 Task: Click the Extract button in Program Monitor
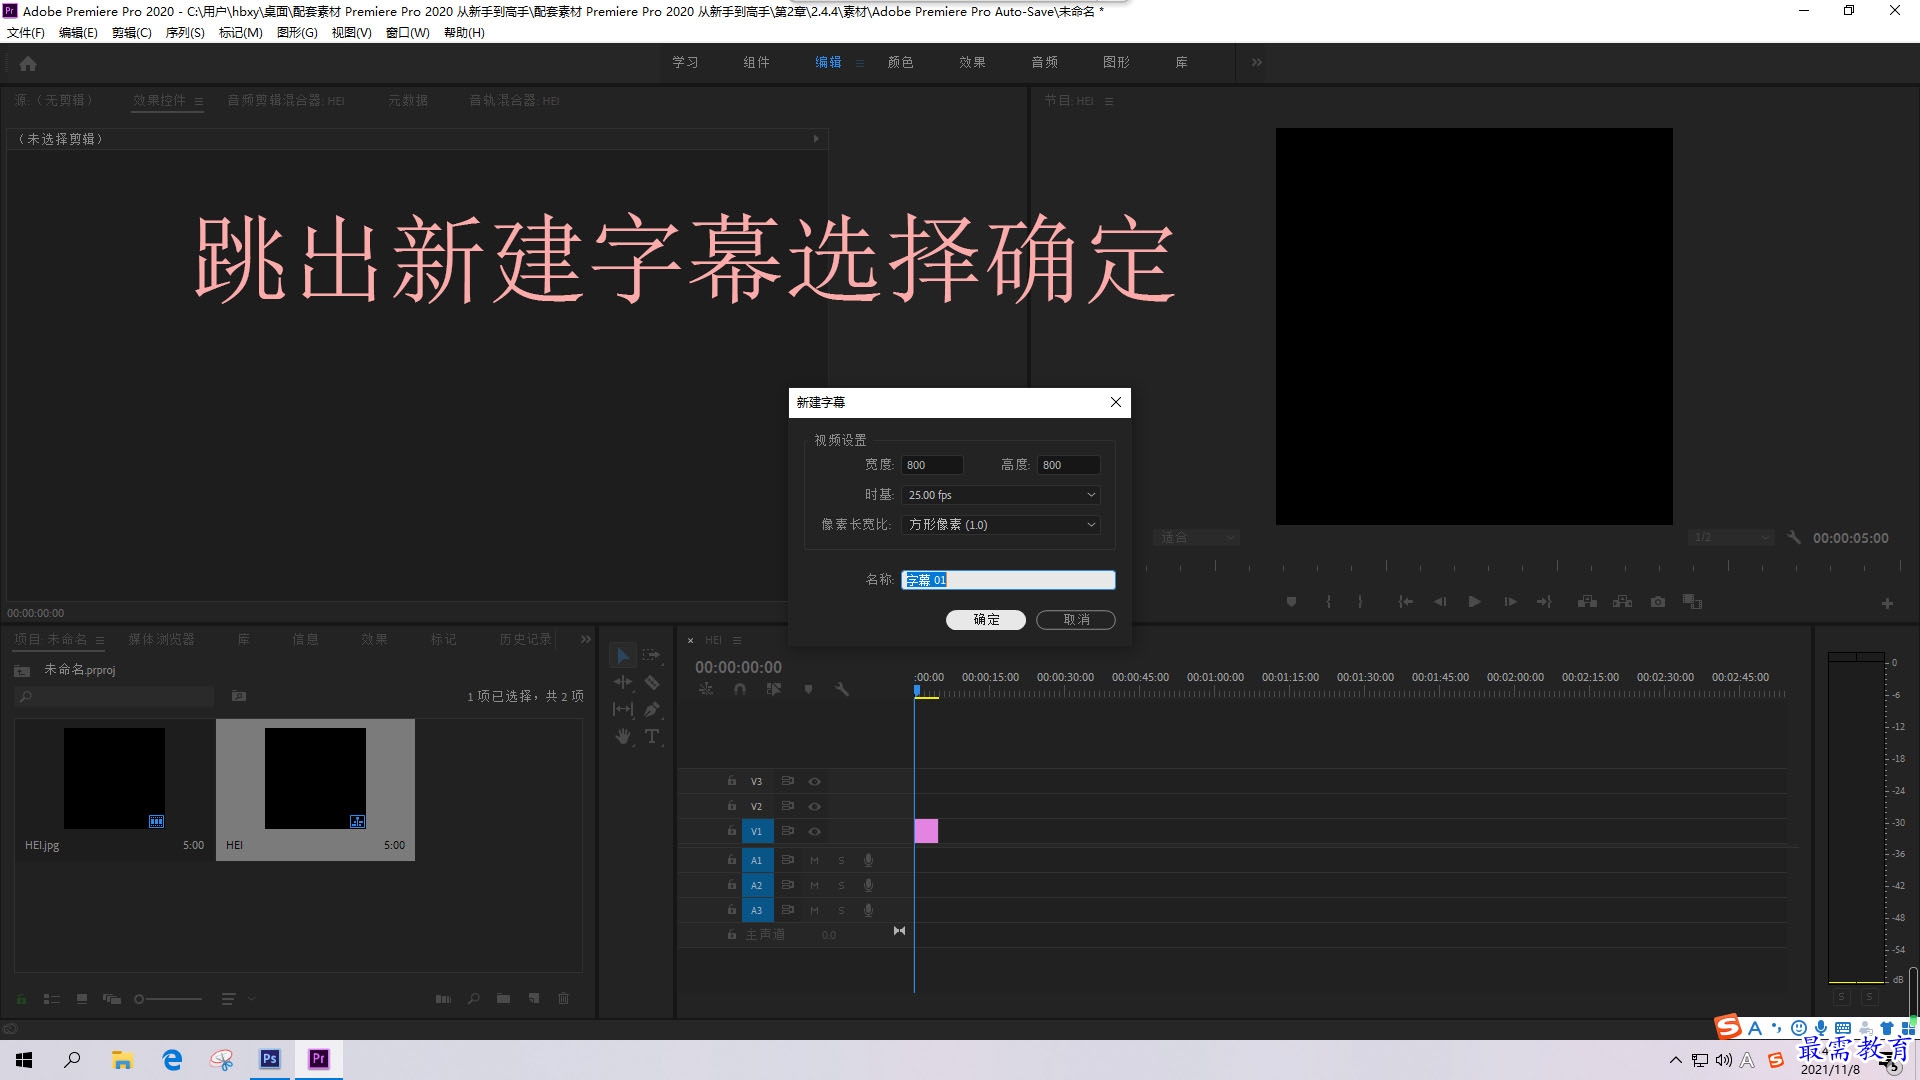[1623, 602]
